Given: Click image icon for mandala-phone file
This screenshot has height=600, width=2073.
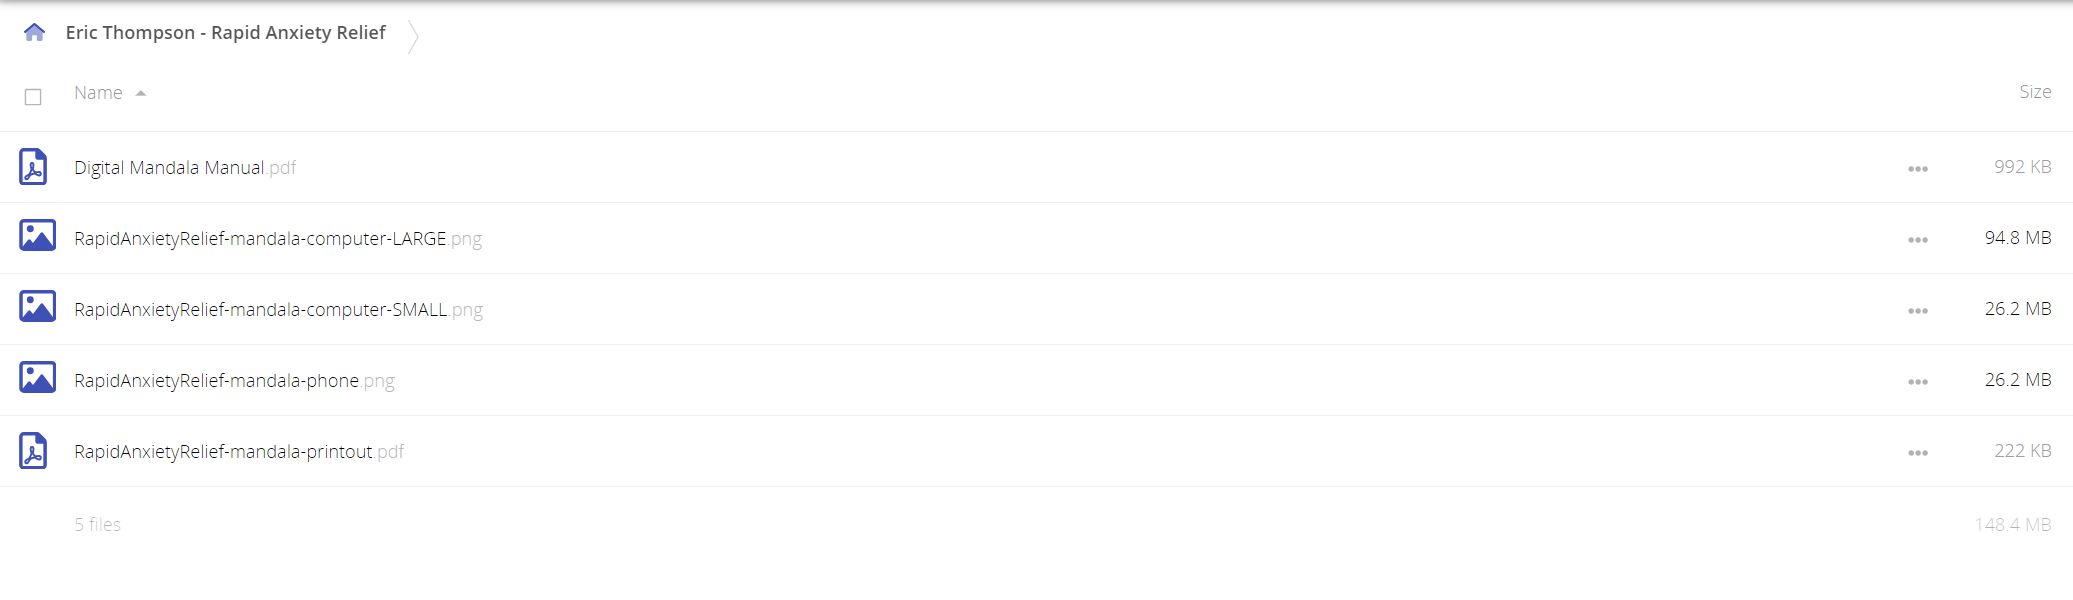Looking at the screenshot, I should [x=38, y=378].
